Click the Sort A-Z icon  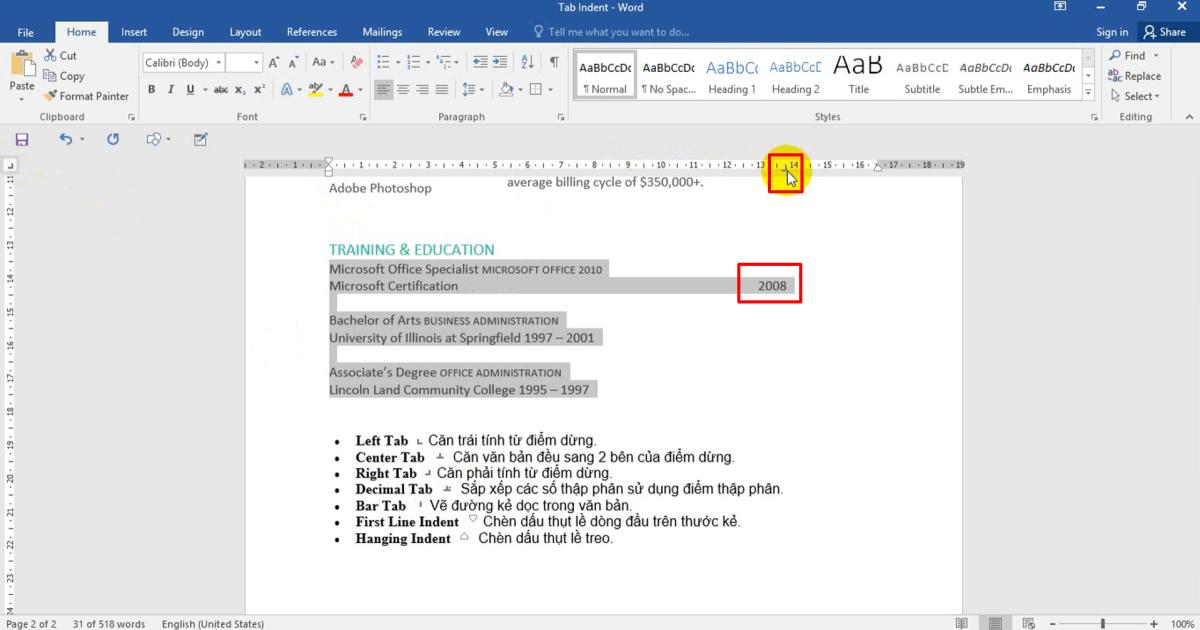[528, 62]
